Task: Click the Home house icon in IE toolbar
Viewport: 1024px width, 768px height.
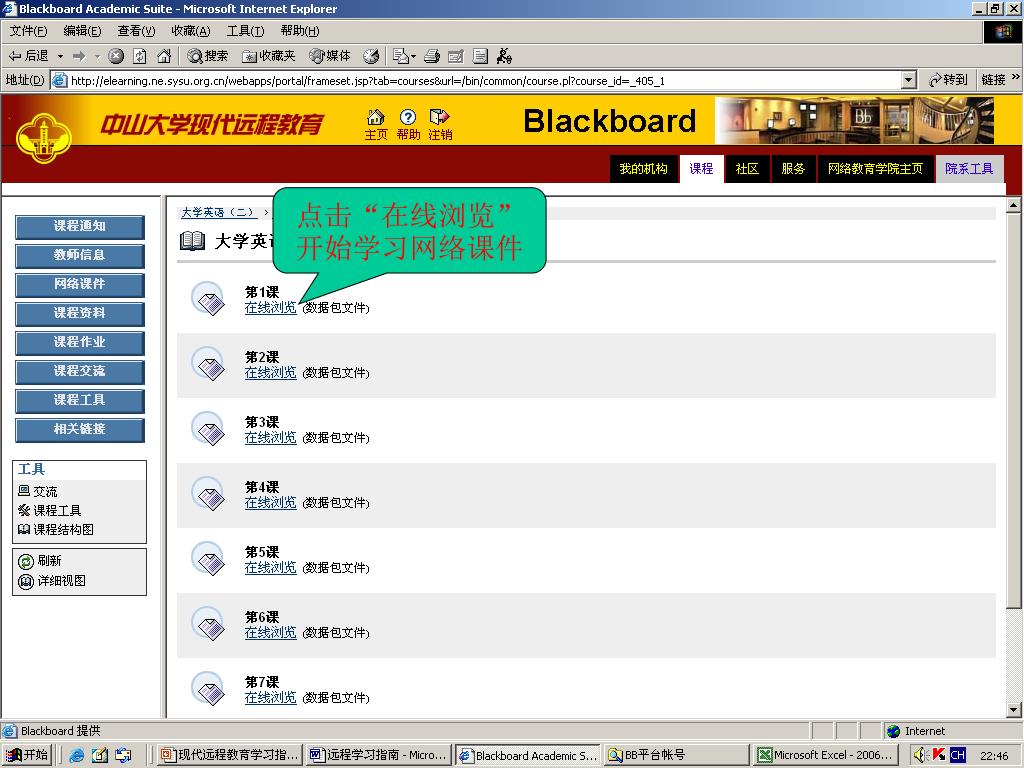Action: 164,56
